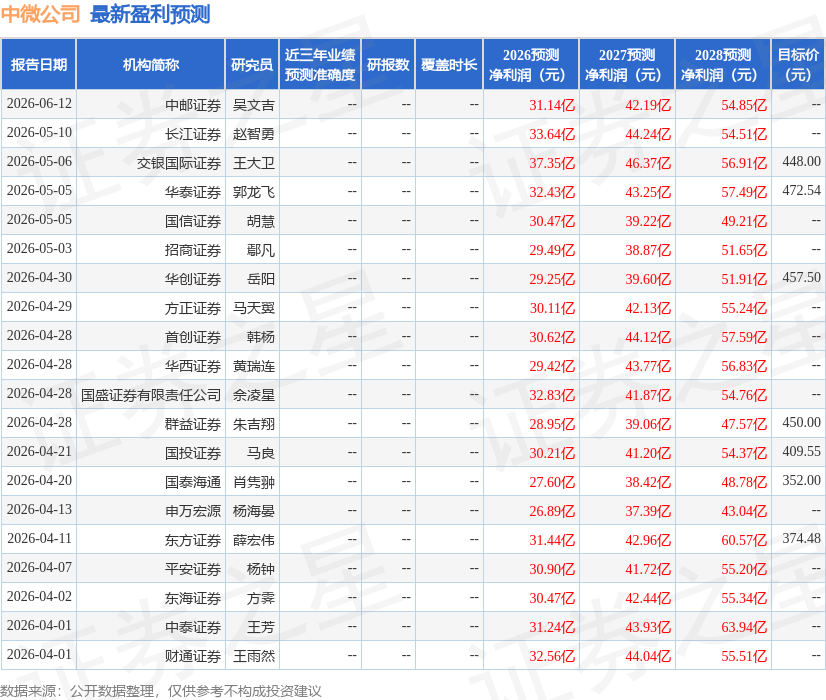
Task: Click analyst name 吴文吉
Action: click(x=254, y=105)
